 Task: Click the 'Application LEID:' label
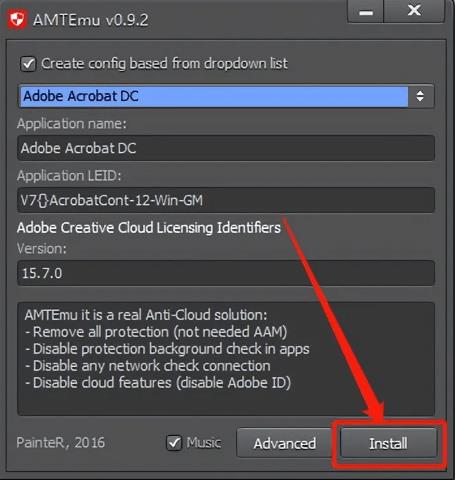69,176
